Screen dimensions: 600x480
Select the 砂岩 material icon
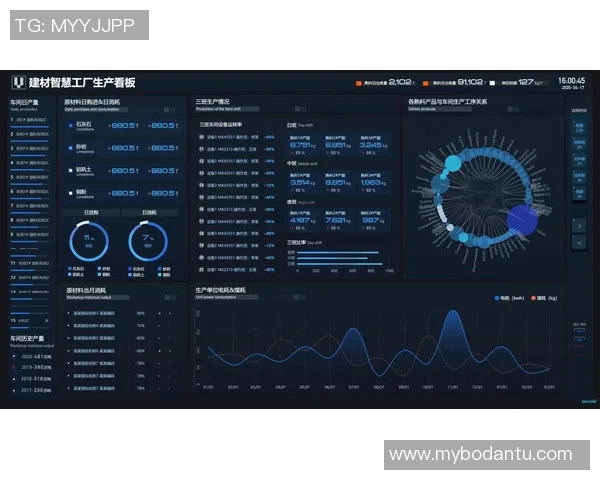[69, 148]
